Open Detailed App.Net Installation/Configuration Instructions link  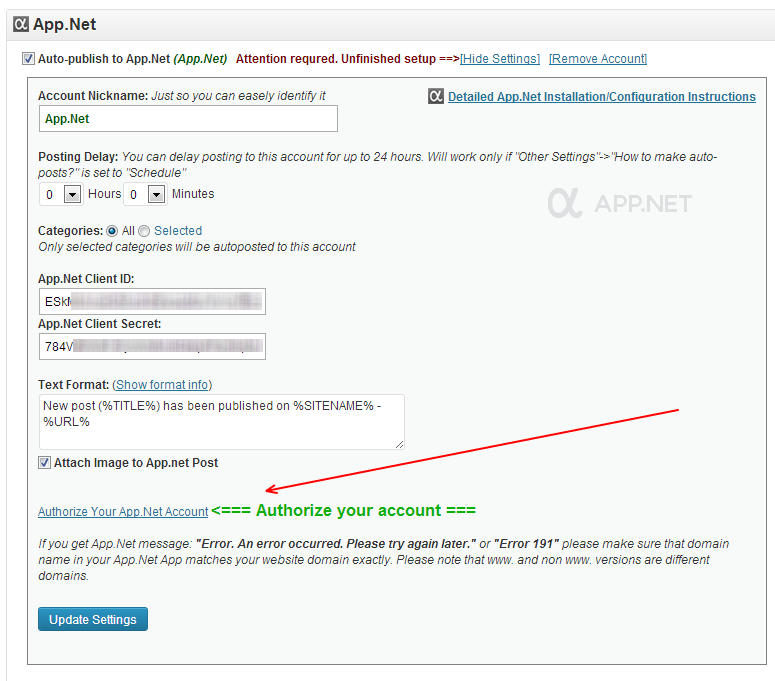602,96
